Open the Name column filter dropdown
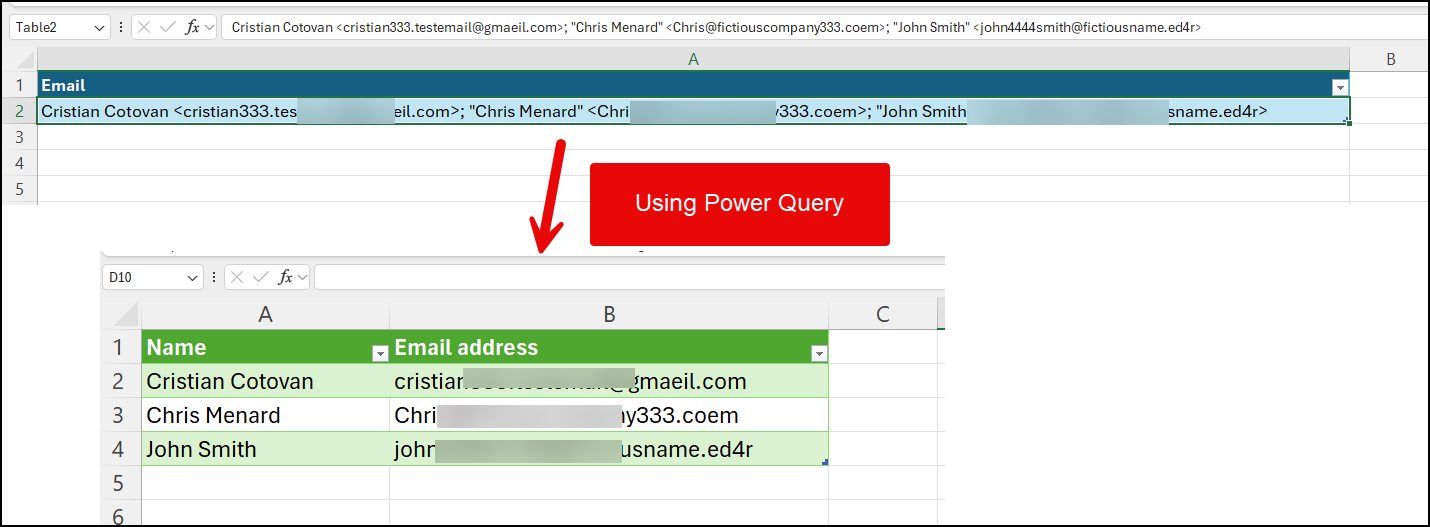This screenshot has width=1430, height=527. tap(380, 353)
